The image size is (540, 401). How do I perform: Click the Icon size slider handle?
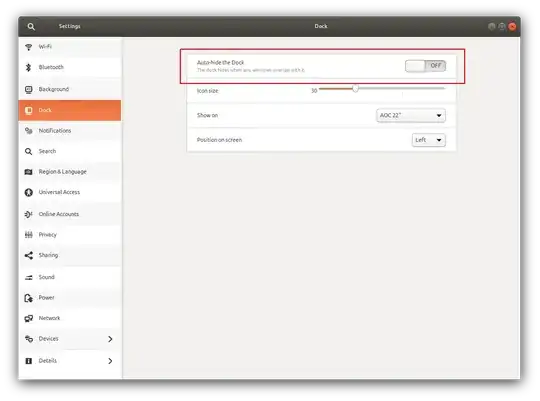pyautogui.click(x=355, y=89)
